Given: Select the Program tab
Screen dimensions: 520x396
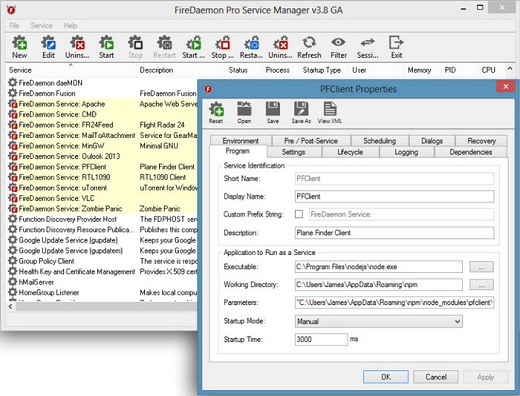Looking at the screenshot, I should [x=238, y=151].
